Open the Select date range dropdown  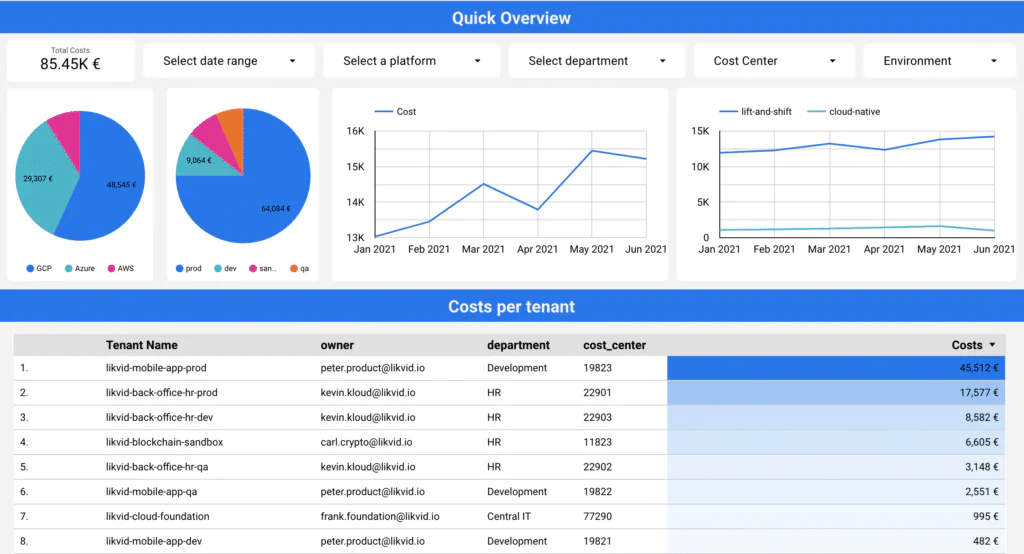pyautogui.click(x=229, y=61)
